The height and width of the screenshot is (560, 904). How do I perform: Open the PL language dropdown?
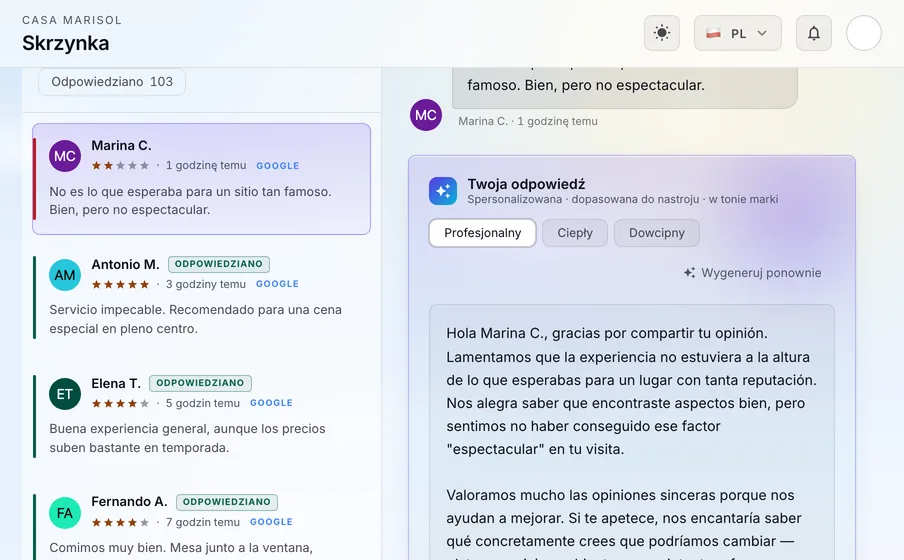click(737, 33)
